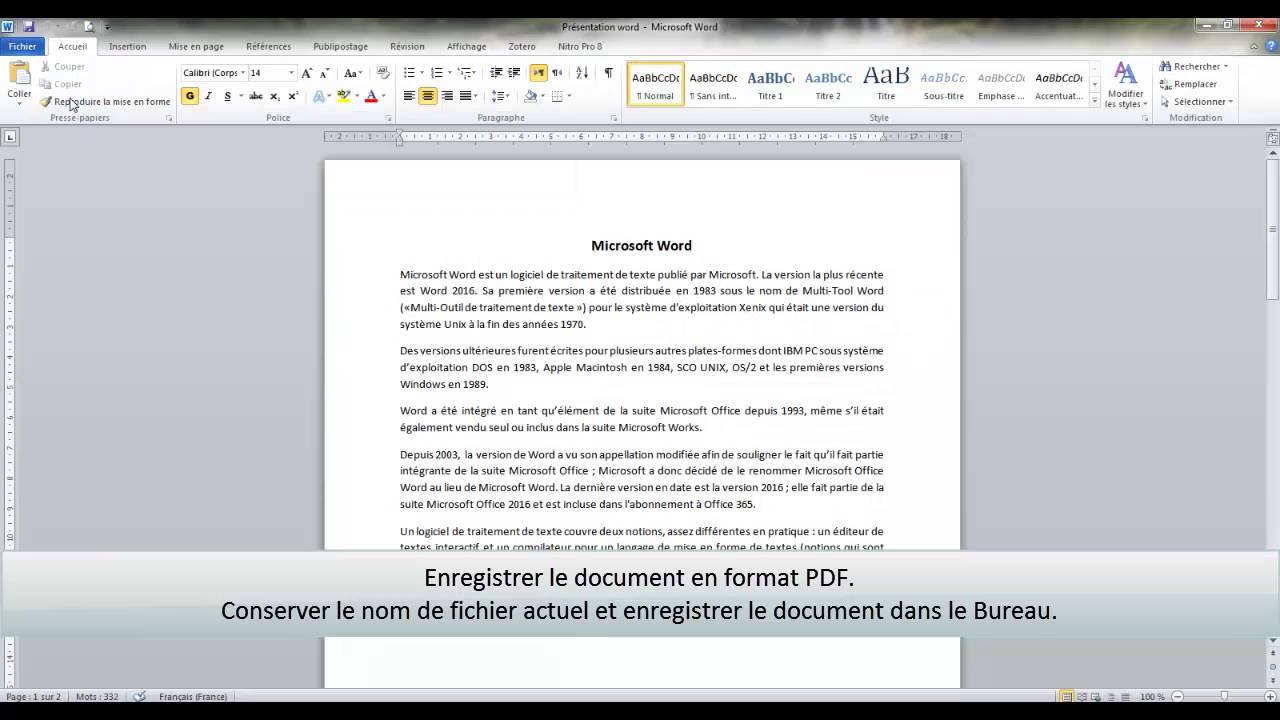Open Paragraphe dialog launcher
This screenshot has width=1280, height=720.
(x=614, y=118)
